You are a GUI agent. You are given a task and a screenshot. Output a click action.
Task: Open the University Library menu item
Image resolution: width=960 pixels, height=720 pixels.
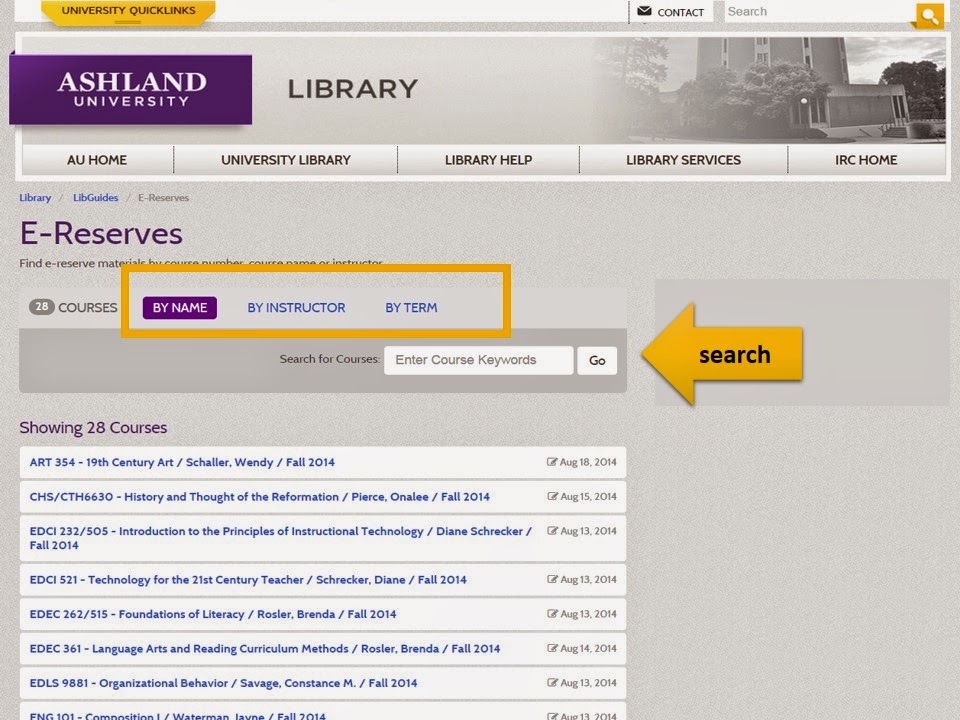pos(285,160)
